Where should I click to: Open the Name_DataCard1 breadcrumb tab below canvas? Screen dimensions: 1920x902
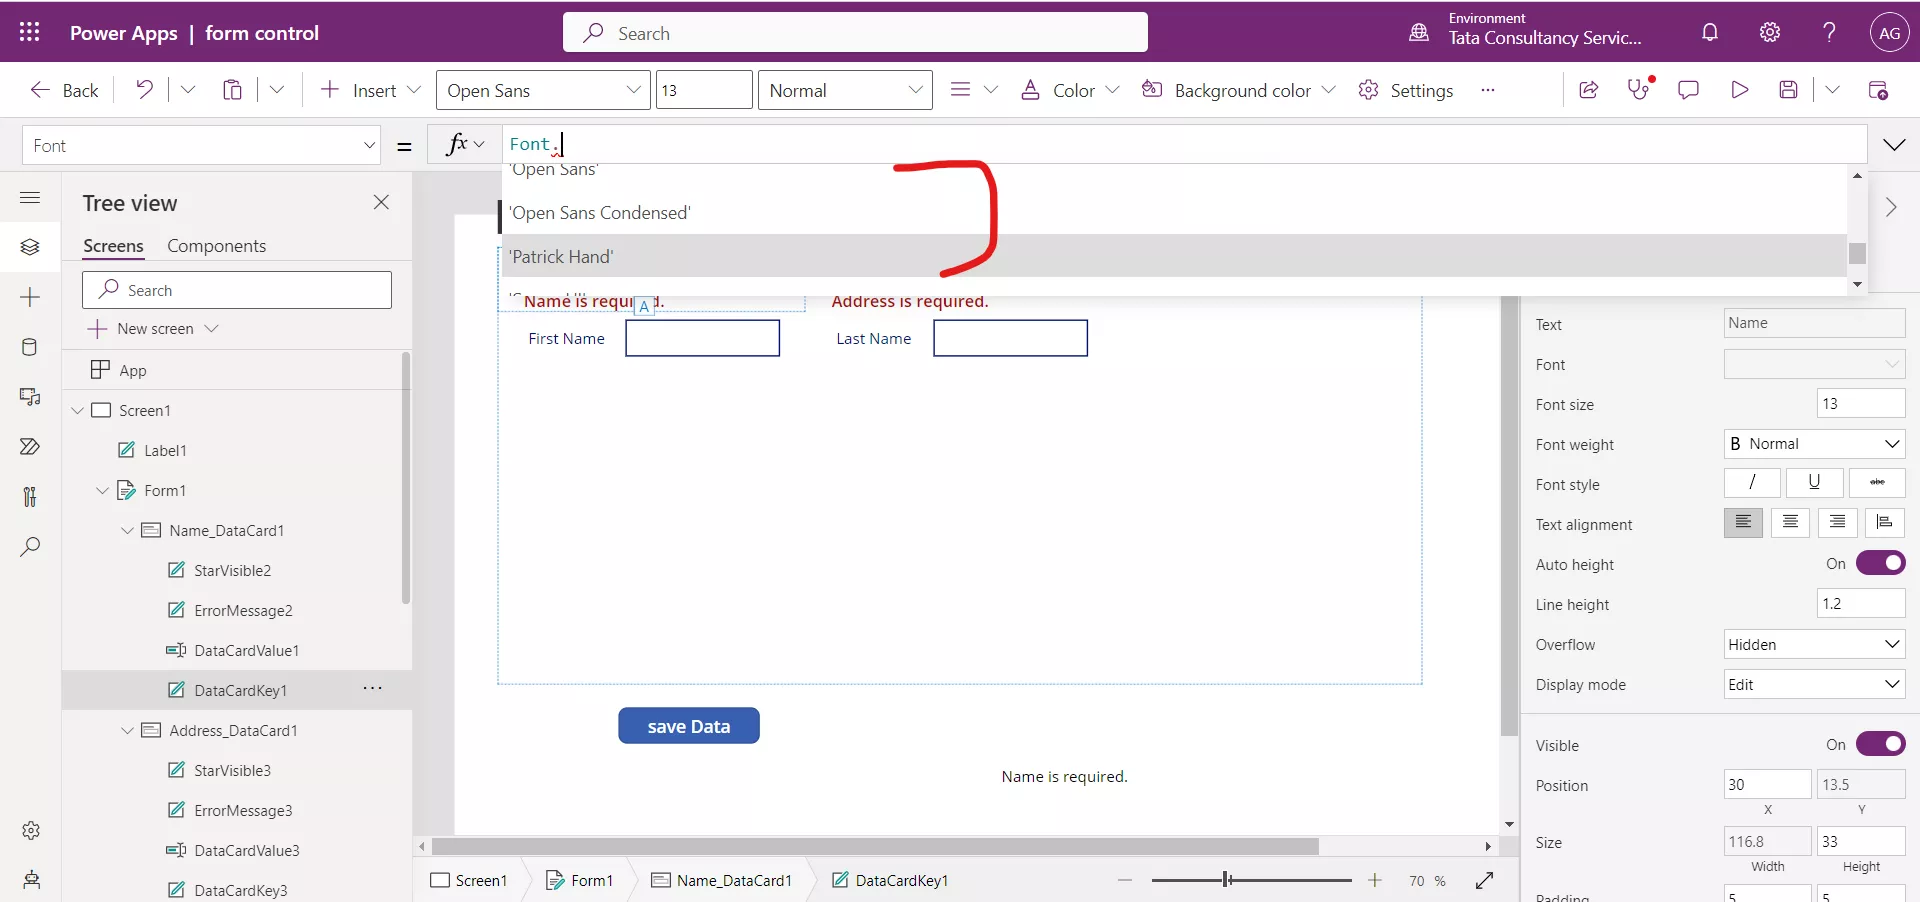[x=733, y=880]
